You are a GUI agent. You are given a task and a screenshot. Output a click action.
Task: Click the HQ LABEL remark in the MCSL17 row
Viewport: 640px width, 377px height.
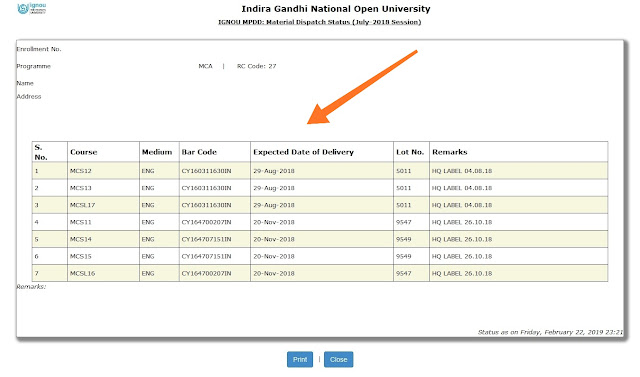click(x=462, y=205)
